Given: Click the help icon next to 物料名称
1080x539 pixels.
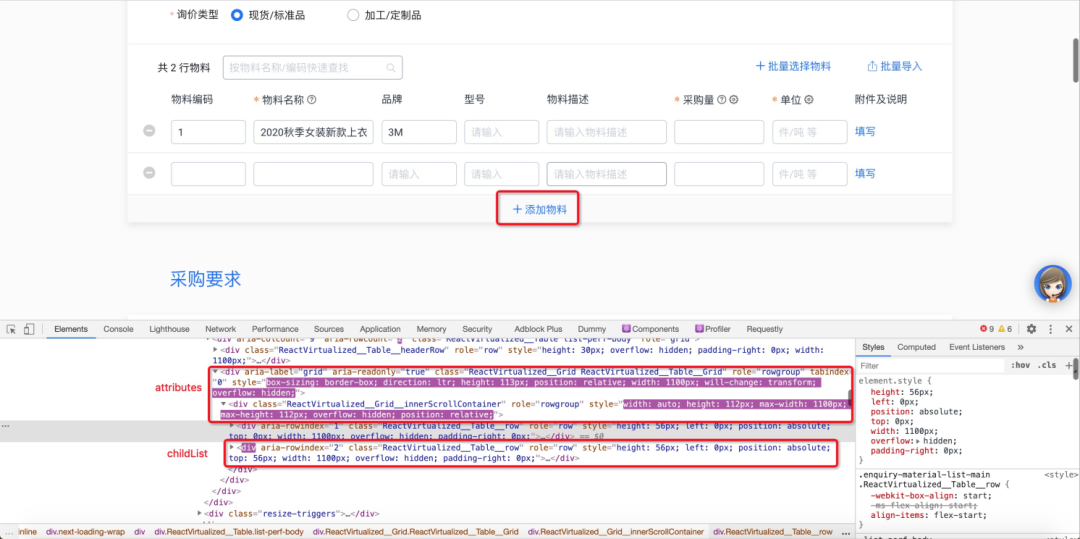Looking at the screenshot, I should (311, 100).
